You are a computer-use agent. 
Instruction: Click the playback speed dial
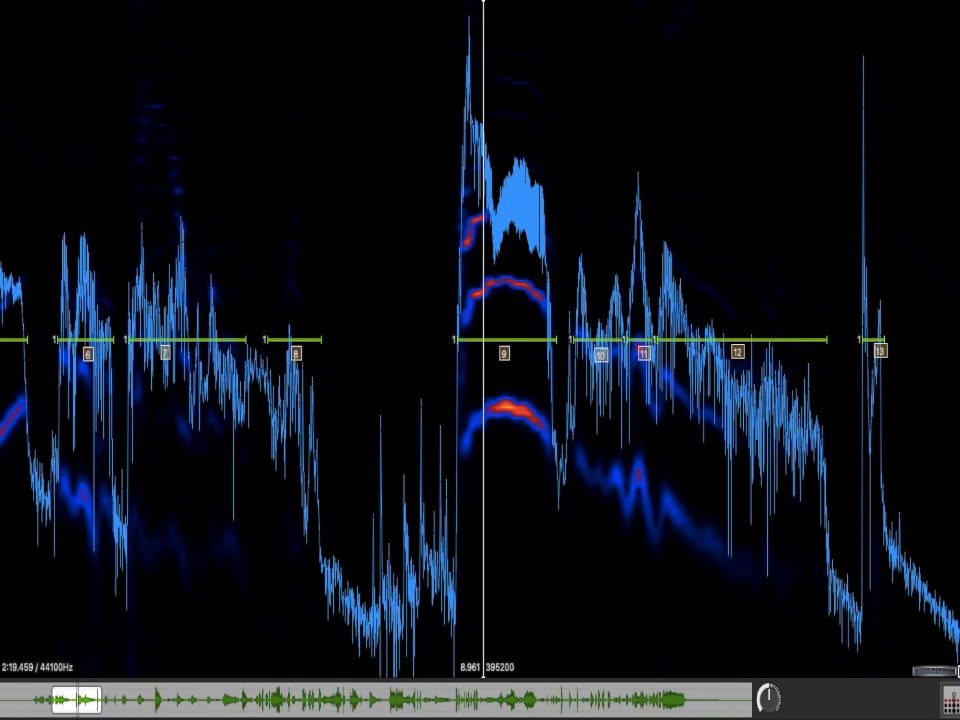click(x=768, y=698)
